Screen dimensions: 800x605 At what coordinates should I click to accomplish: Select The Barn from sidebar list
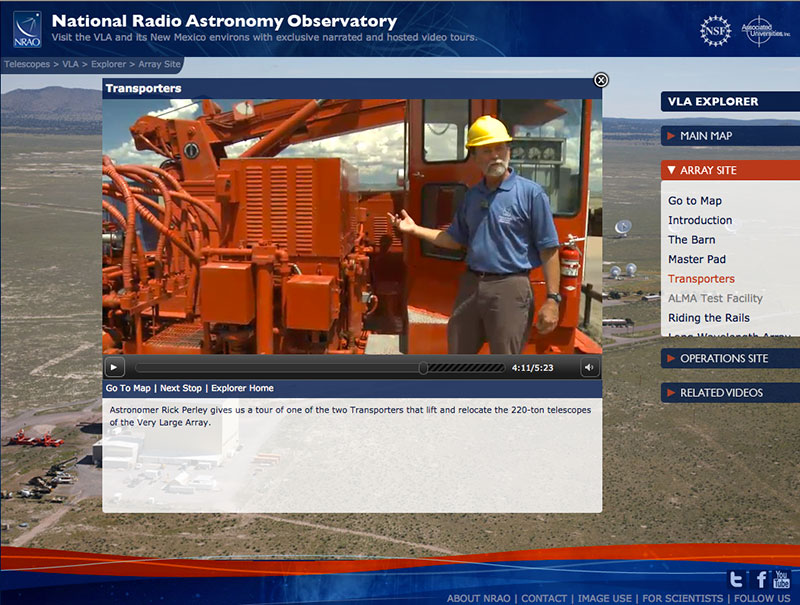[691, 240]
